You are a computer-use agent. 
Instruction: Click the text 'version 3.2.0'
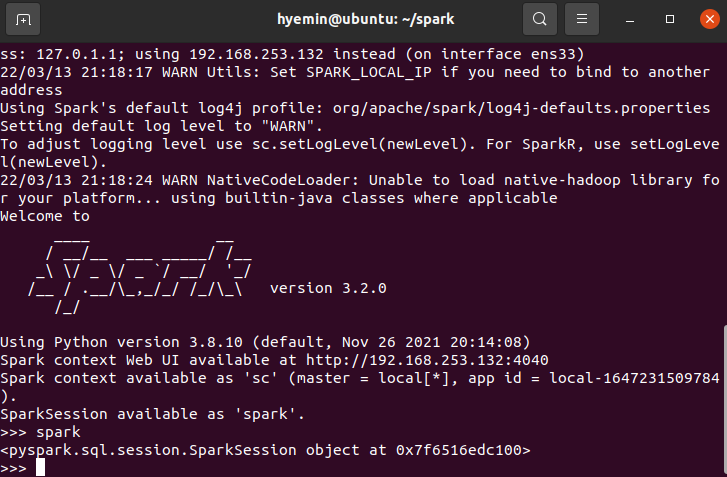click(328, 288)
